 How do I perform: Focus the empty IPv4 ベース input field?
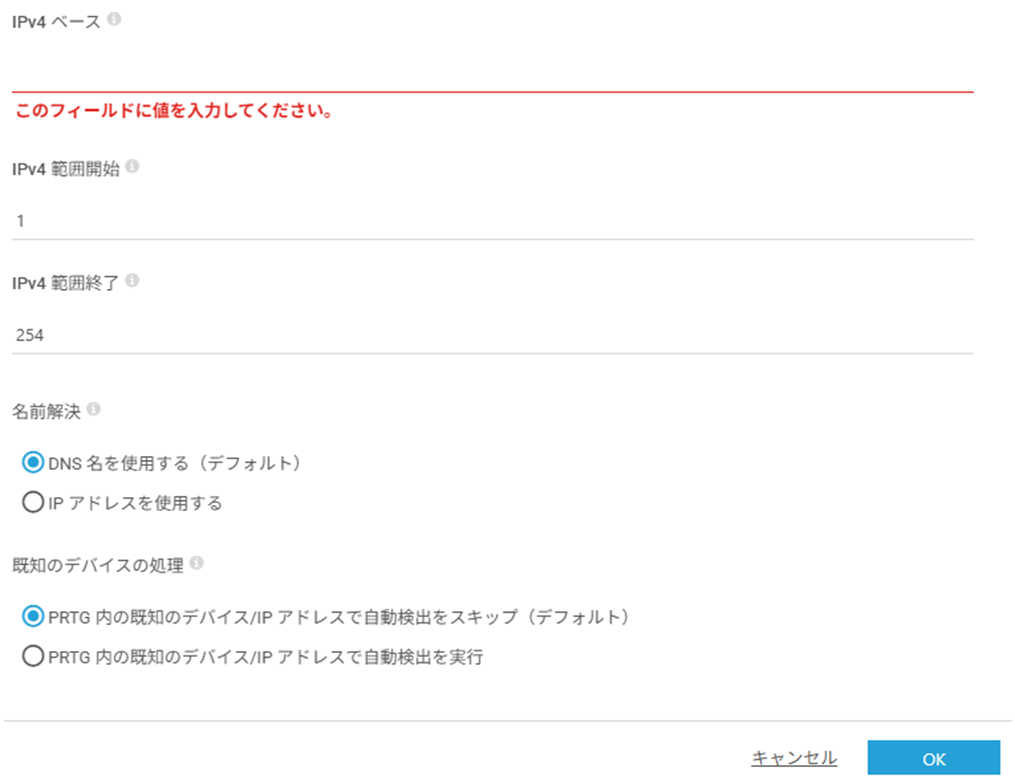pos(490,72)
